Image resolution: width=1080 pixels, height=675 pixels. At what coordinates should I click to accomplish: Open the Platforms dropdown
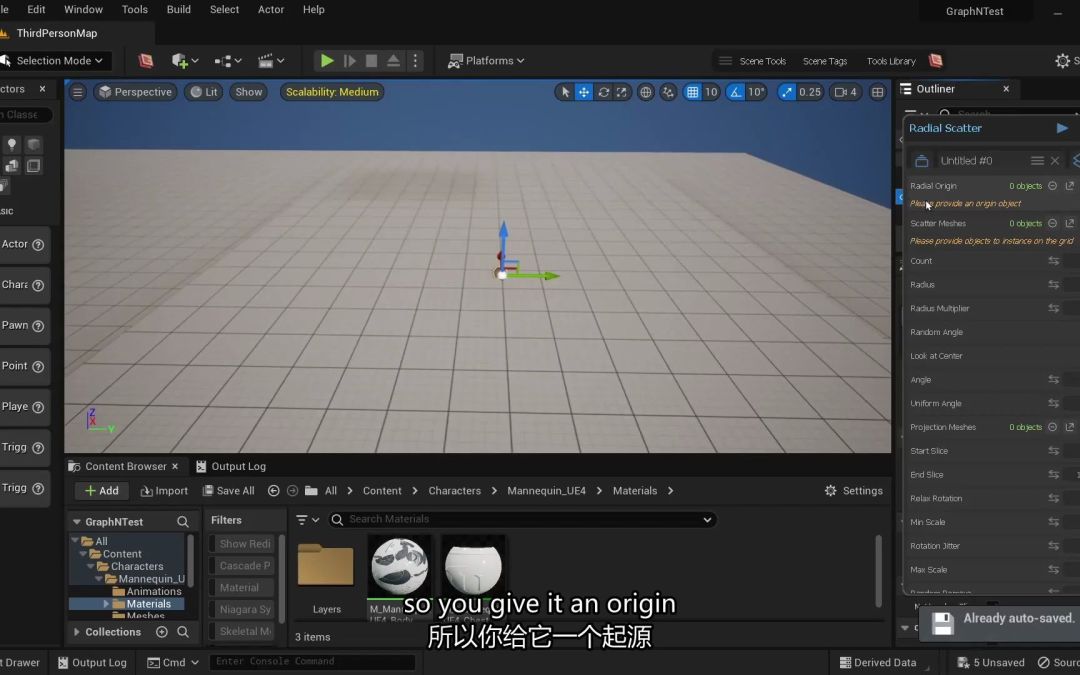tap(487, 61)
